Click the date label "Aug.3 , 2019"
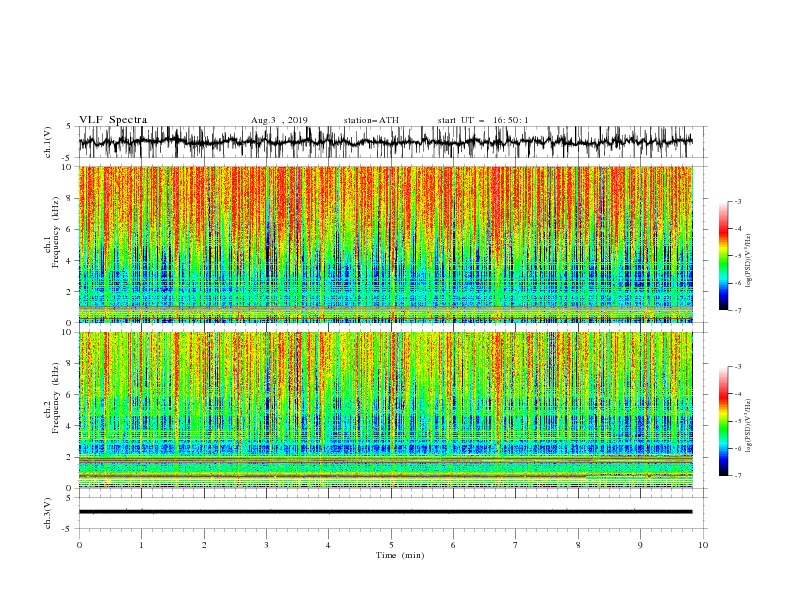The width and height of the screenshot is (792, 612). [x=279, y=120]
